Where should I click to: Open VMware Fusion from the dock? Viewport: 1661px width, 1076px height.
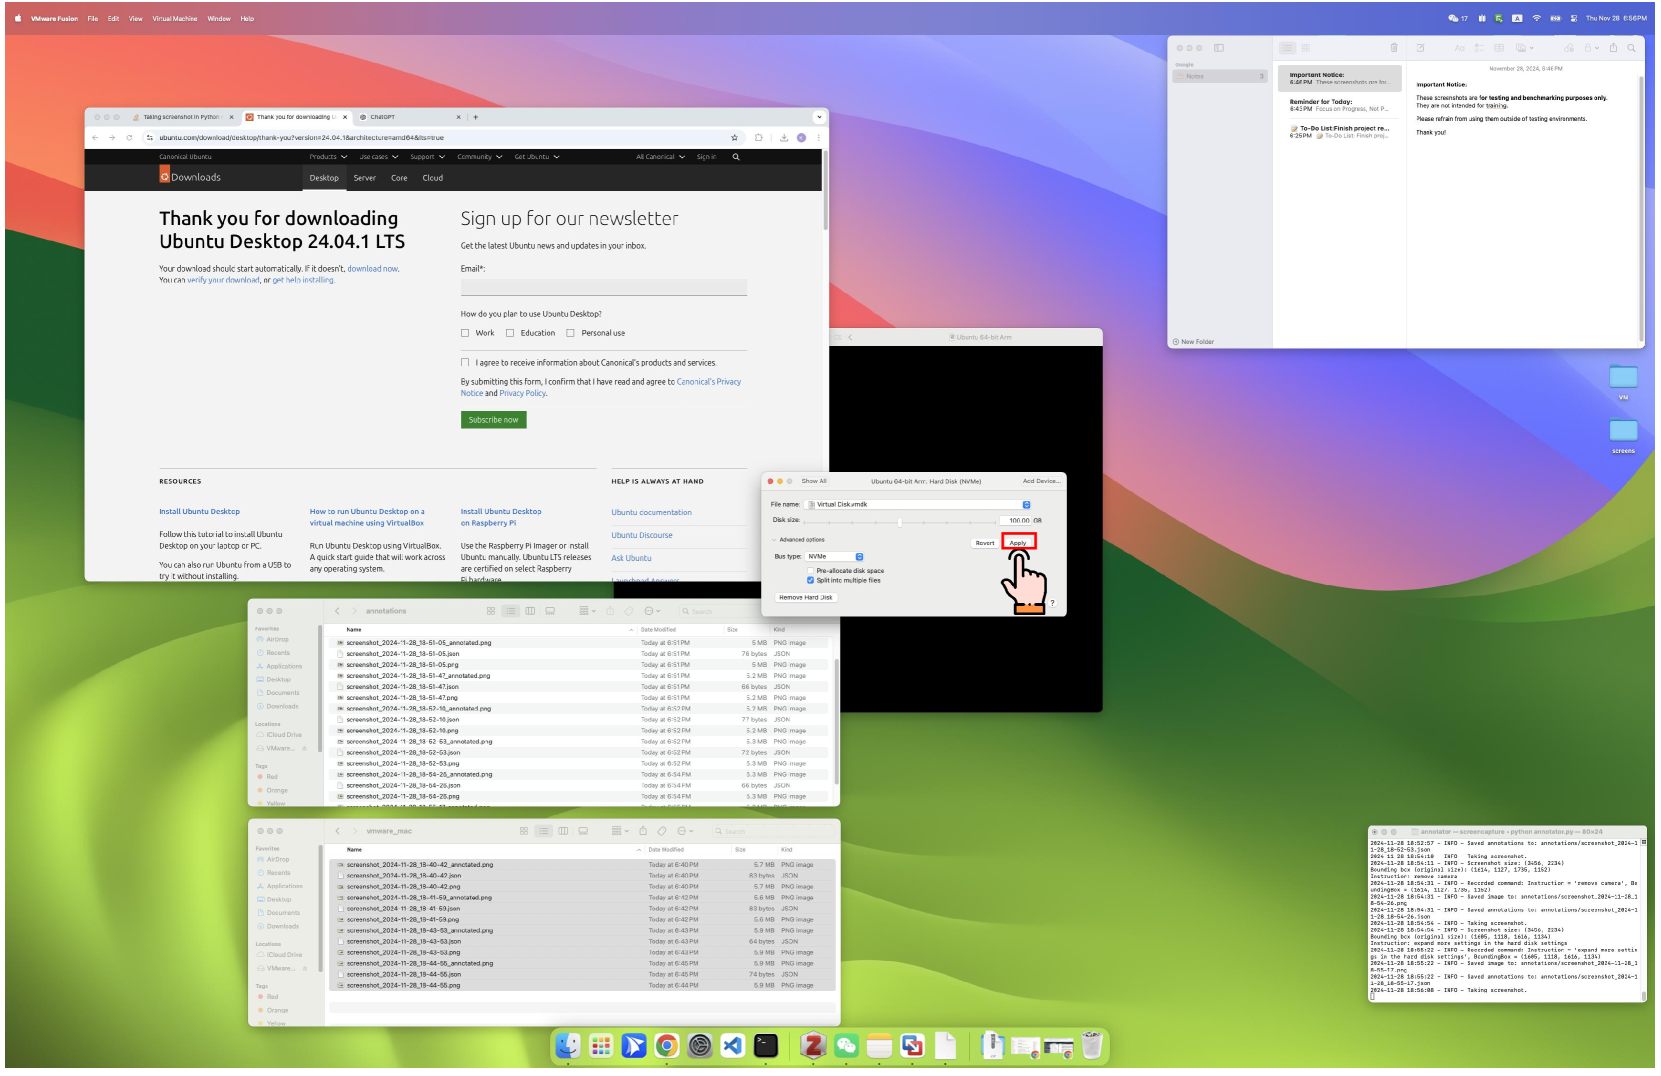[913, 1046]
